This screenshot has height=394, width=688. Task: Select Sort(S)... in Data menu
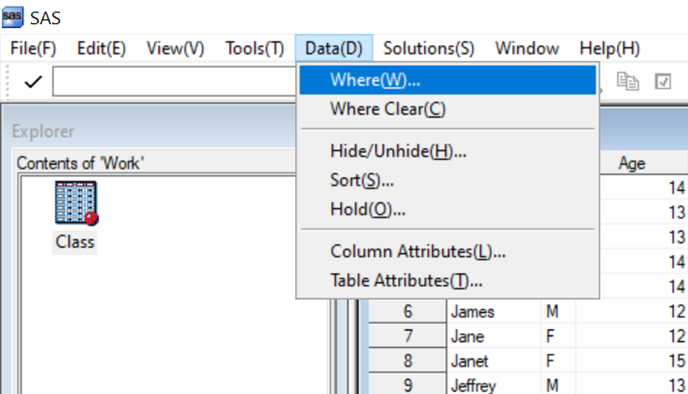point(448,180)
